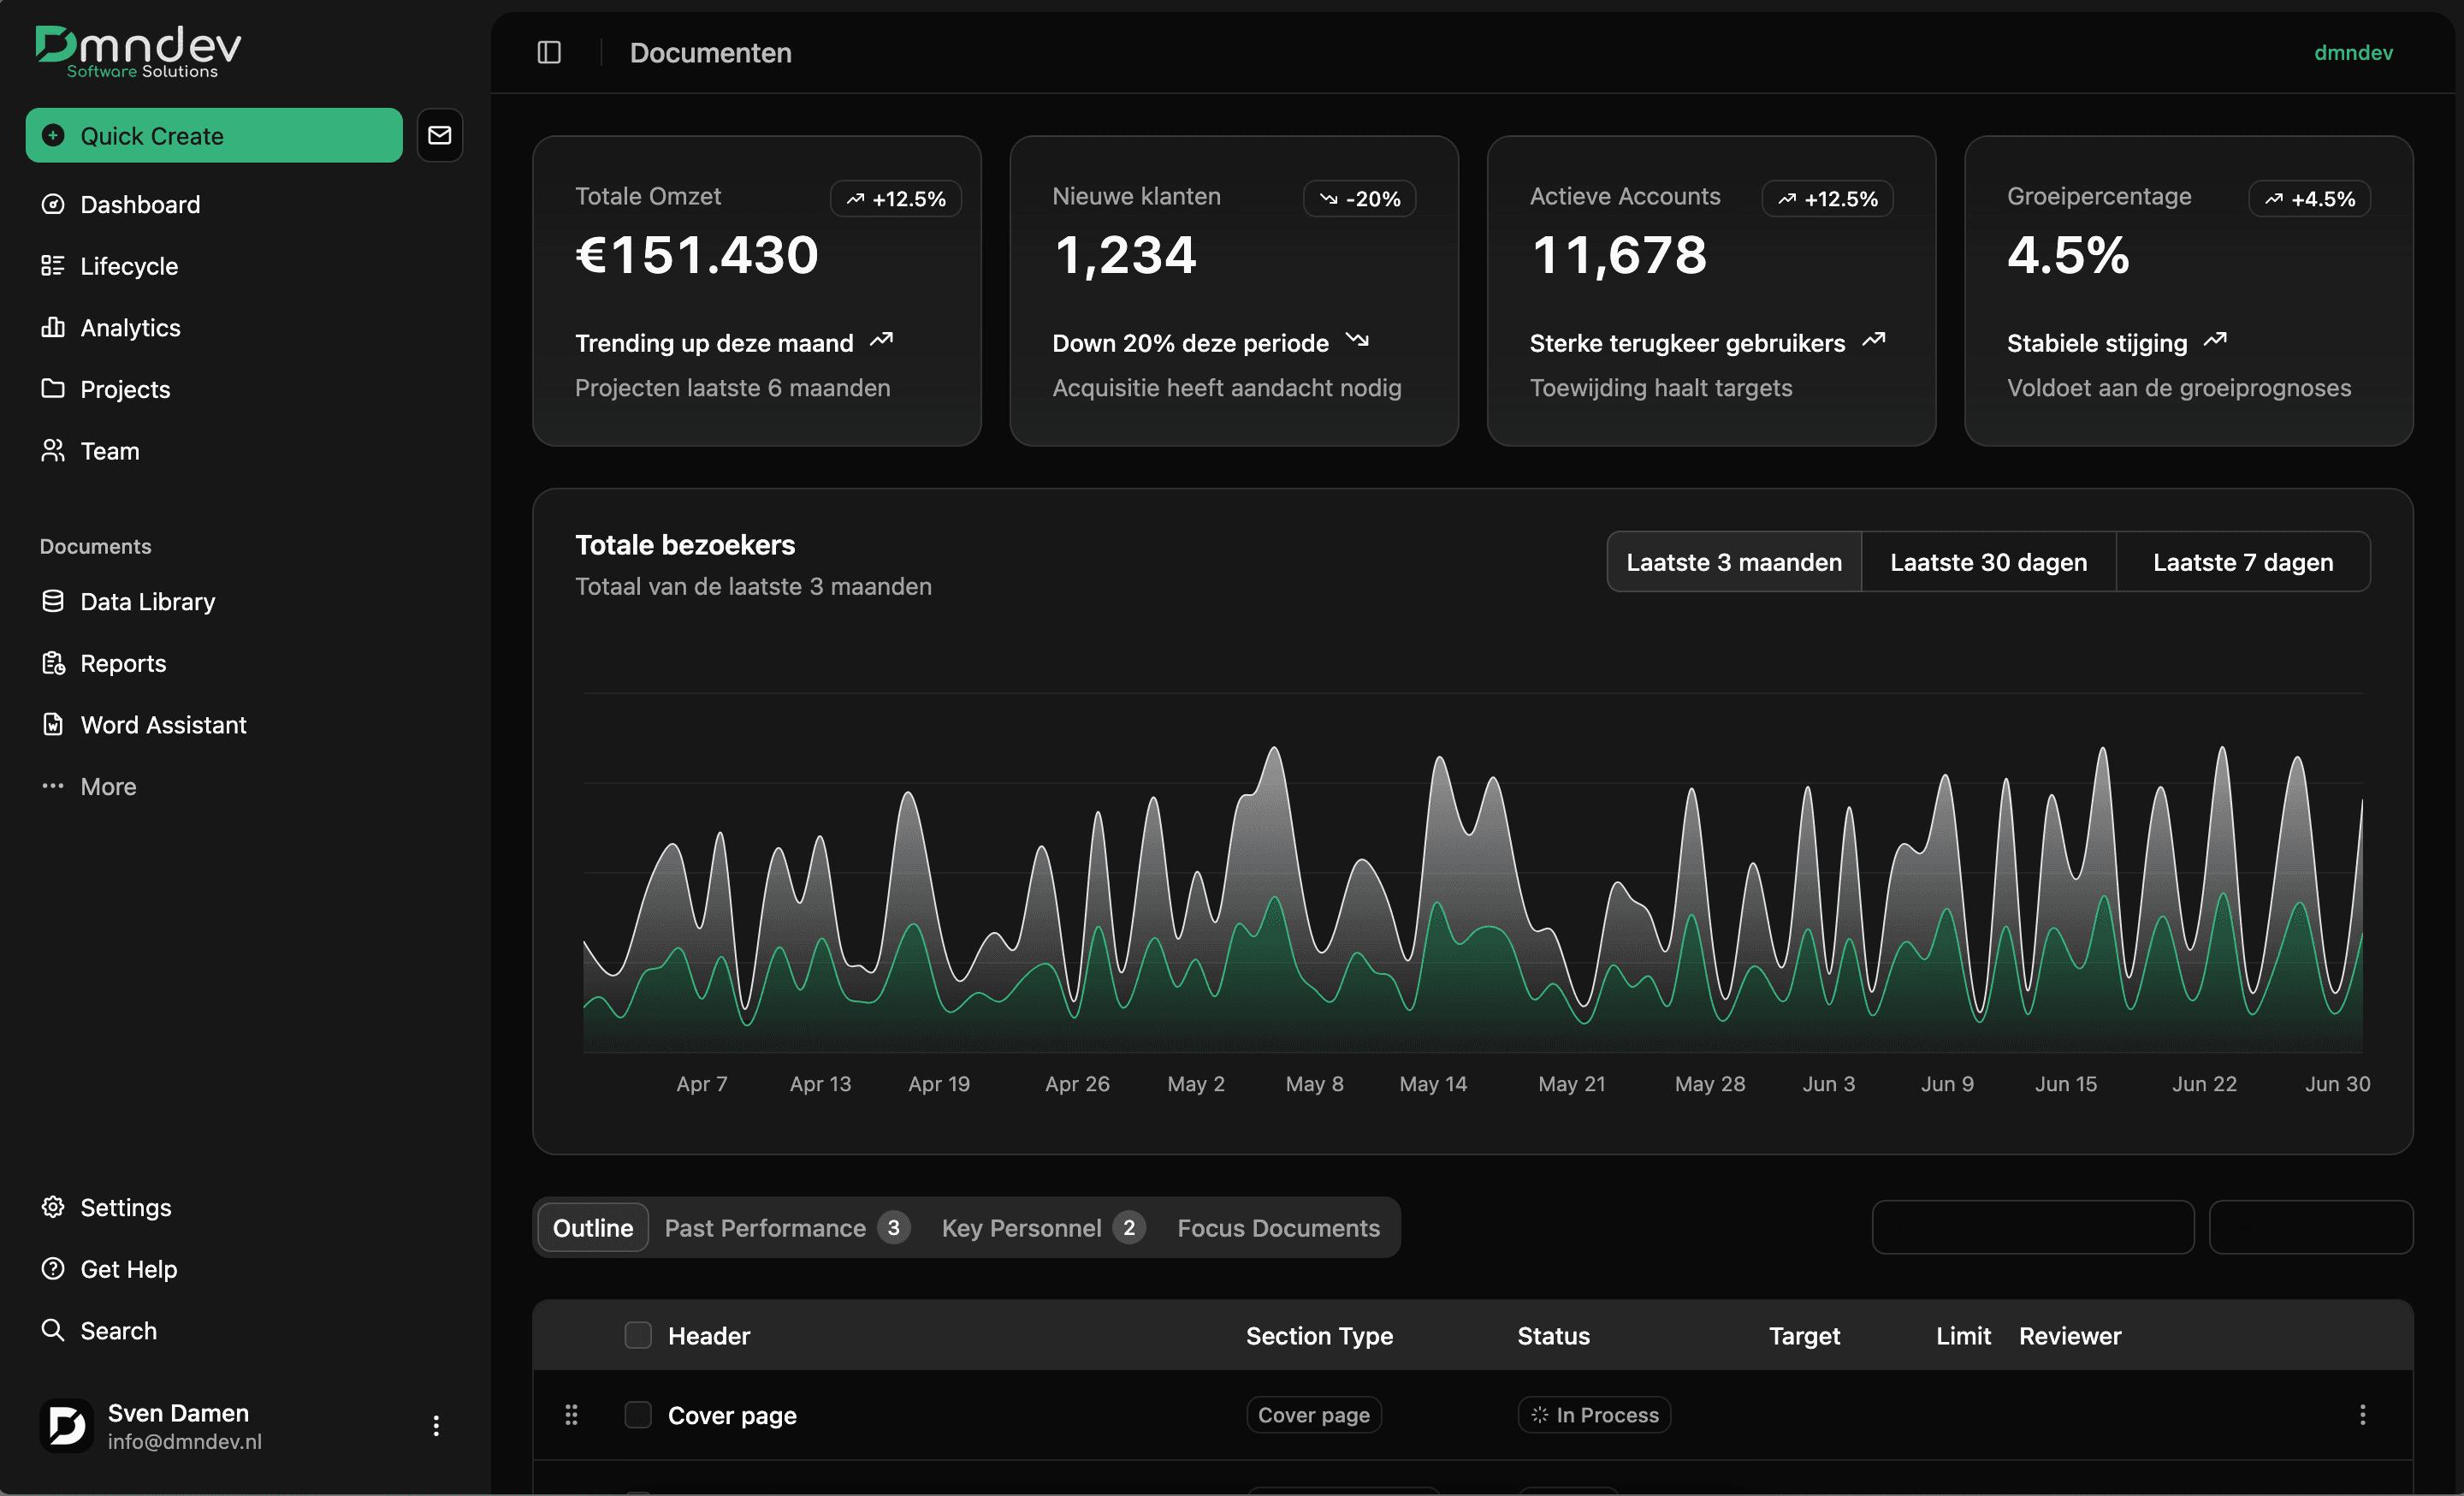This screenshot has width=2464, height=1496.
Task: Open Data Library from sidebar
Action: coord(147,601)
